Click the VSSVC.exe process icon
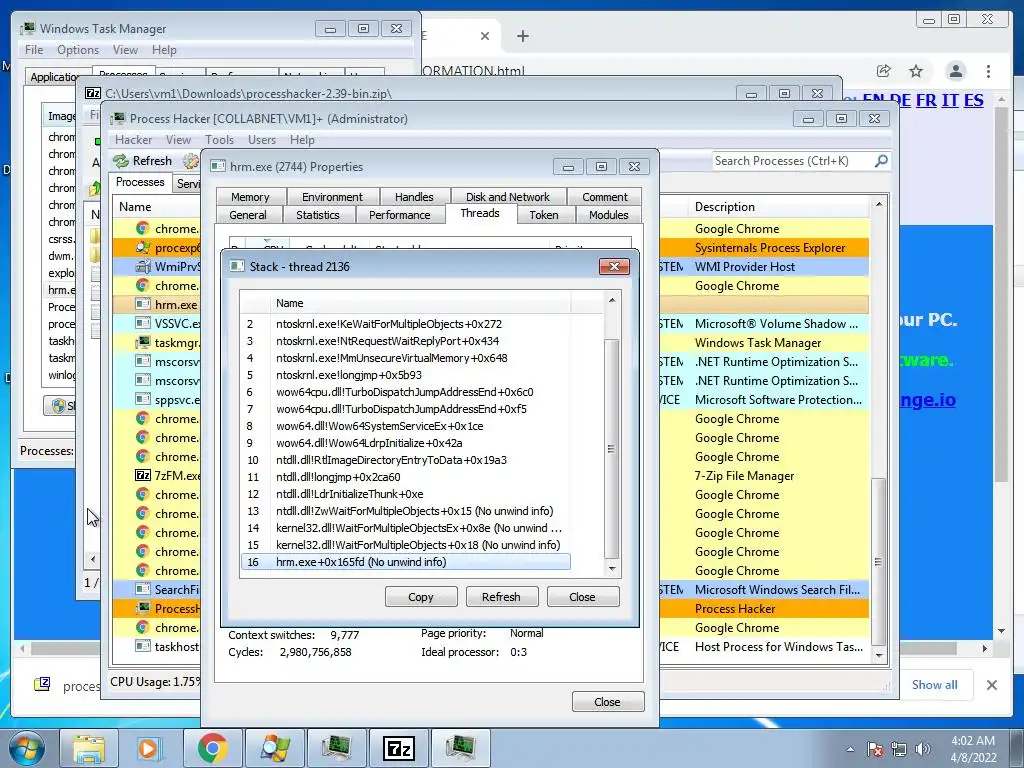Image resolution: width=1024 pixels, height=768 pixels. tap(142, 323)
